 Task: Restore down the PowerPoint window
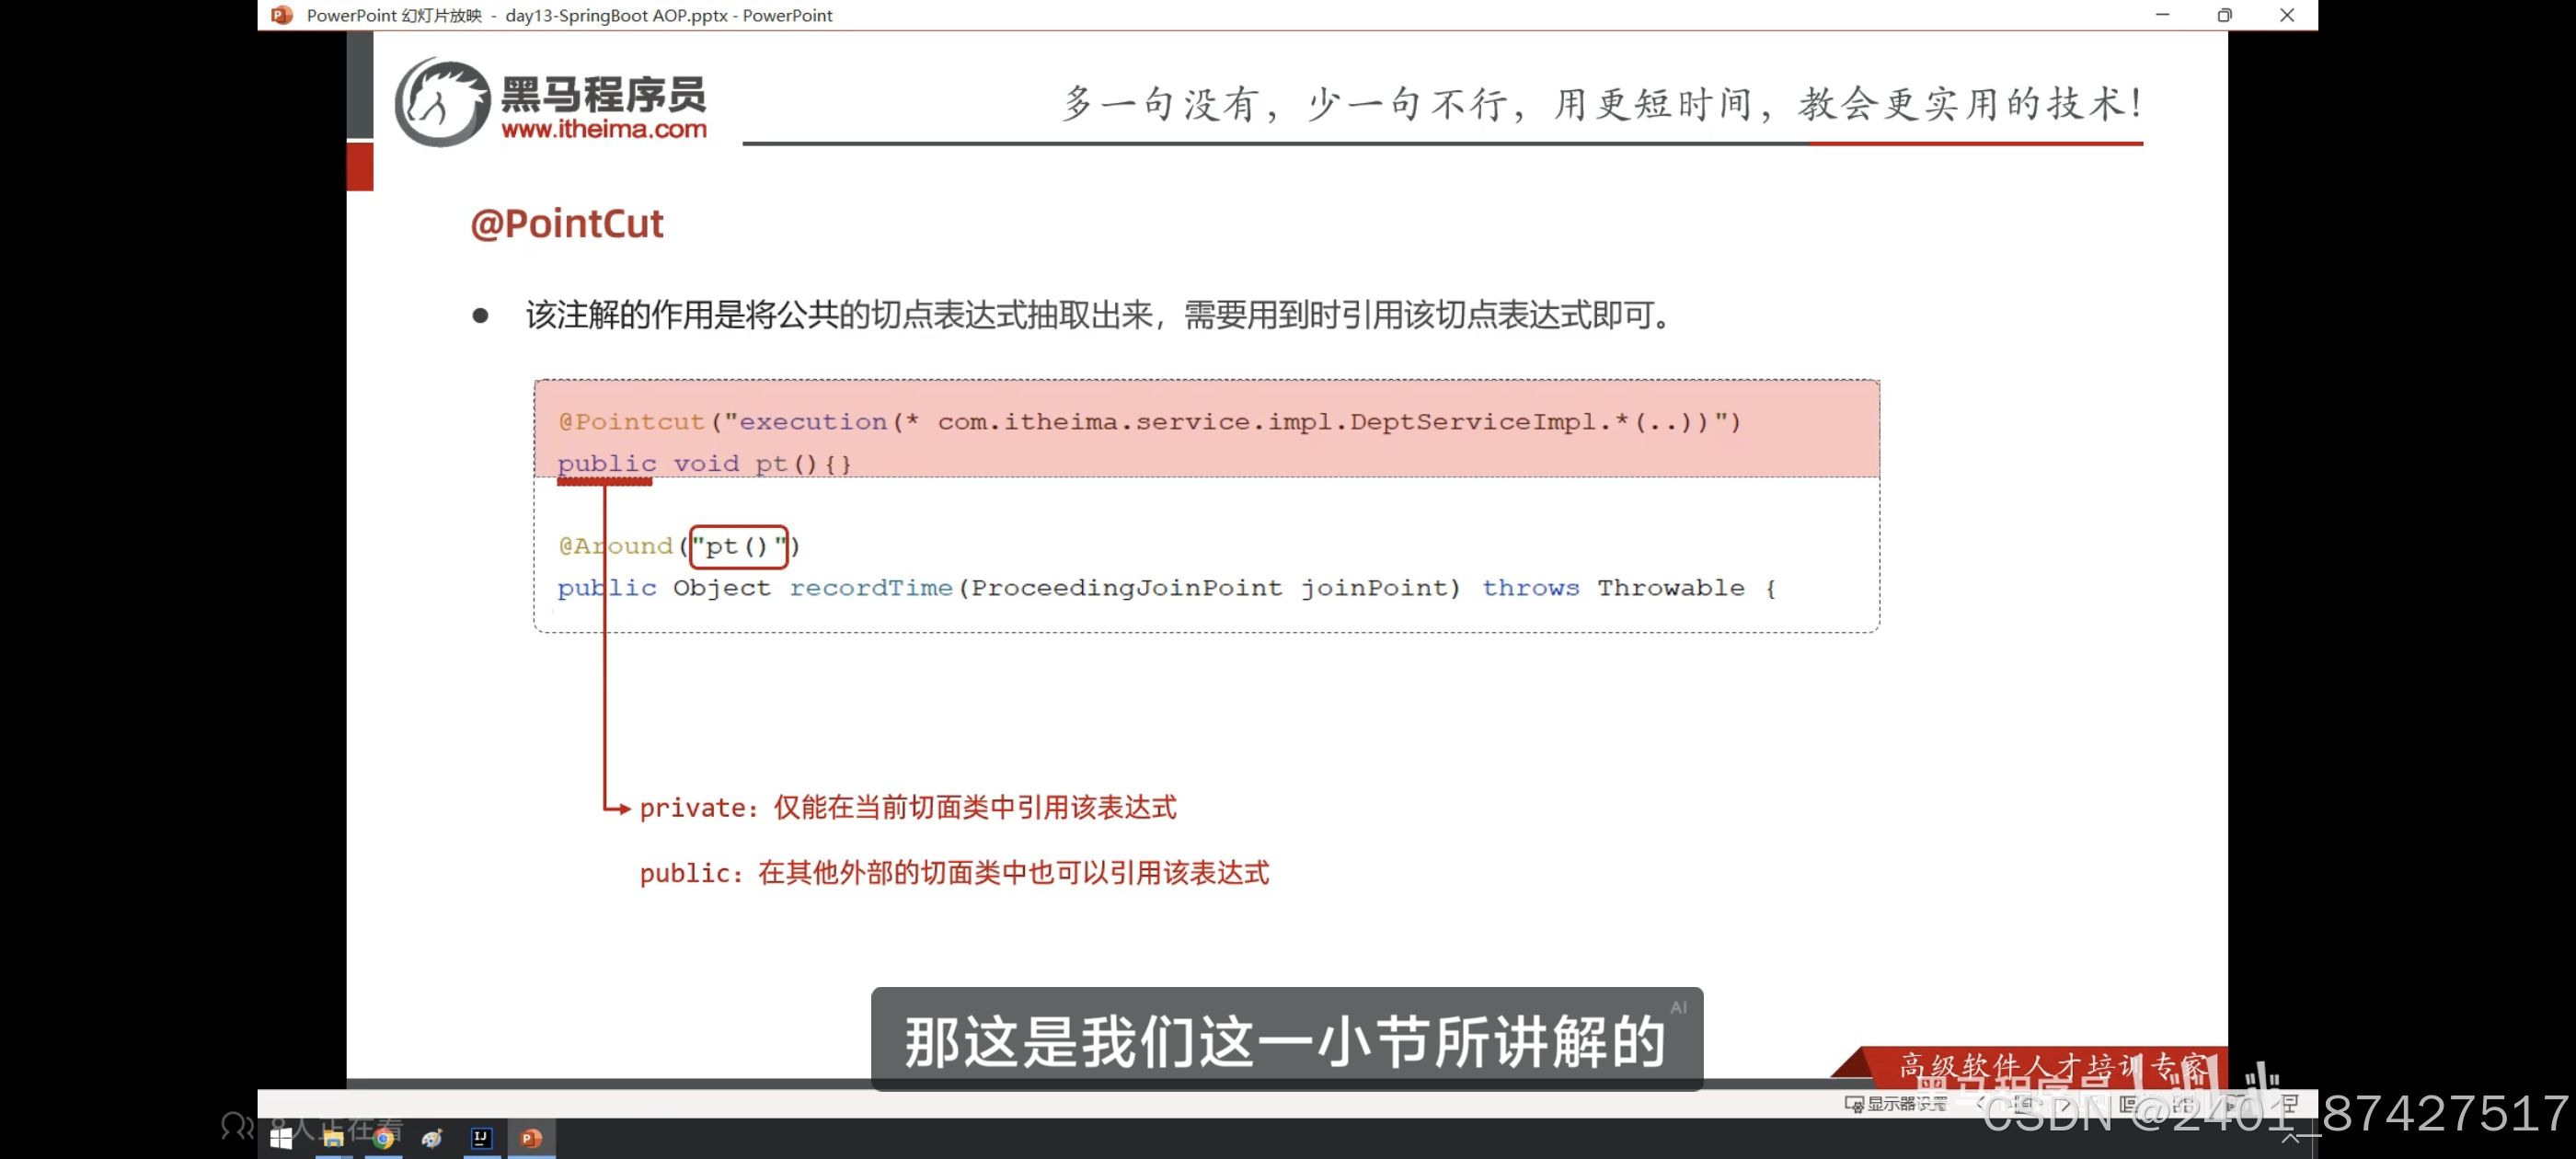[x=2224, y=15]
